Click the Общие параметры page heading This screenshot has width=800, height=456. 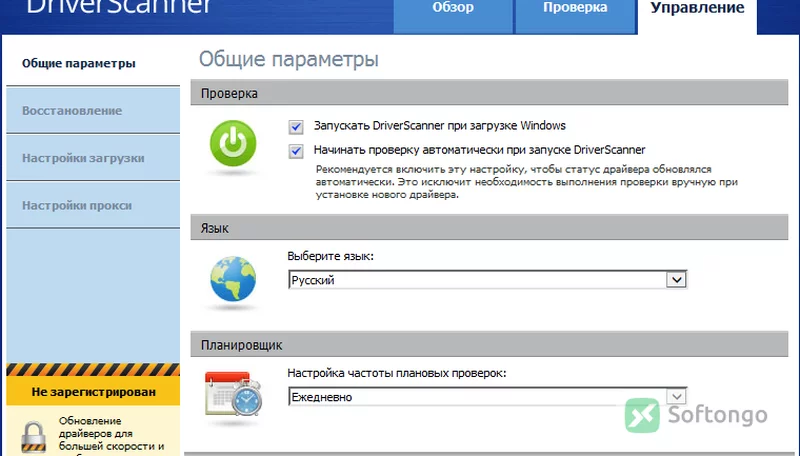[288, 59]
